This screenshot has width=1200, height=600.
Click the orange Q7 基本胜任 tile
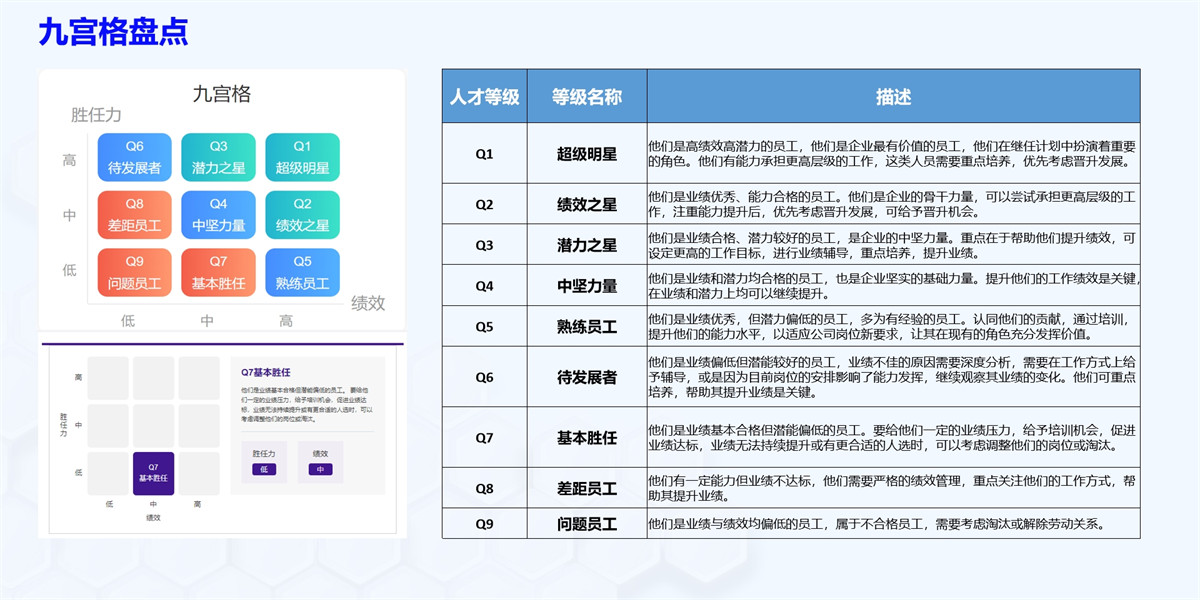[x=218, y=273]
